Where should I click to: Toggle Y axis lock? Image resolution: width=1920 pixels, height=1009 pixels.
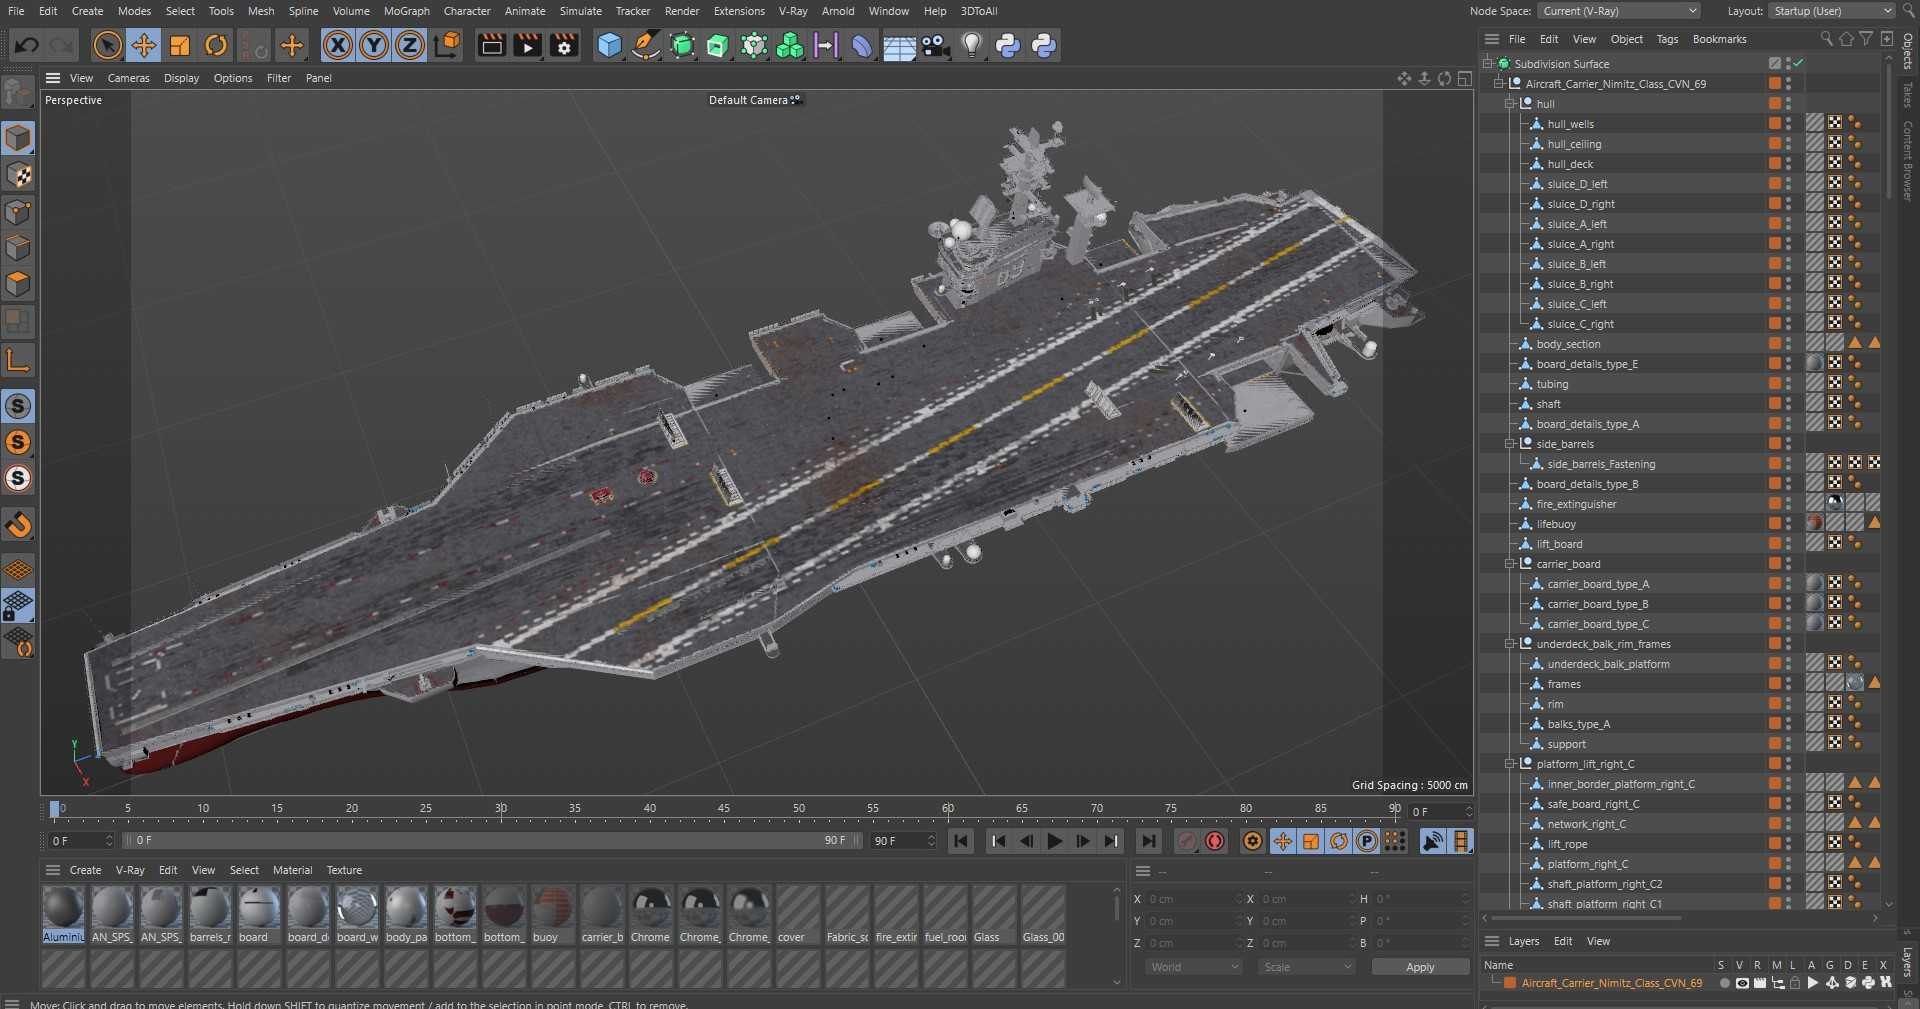pos(374,45)
